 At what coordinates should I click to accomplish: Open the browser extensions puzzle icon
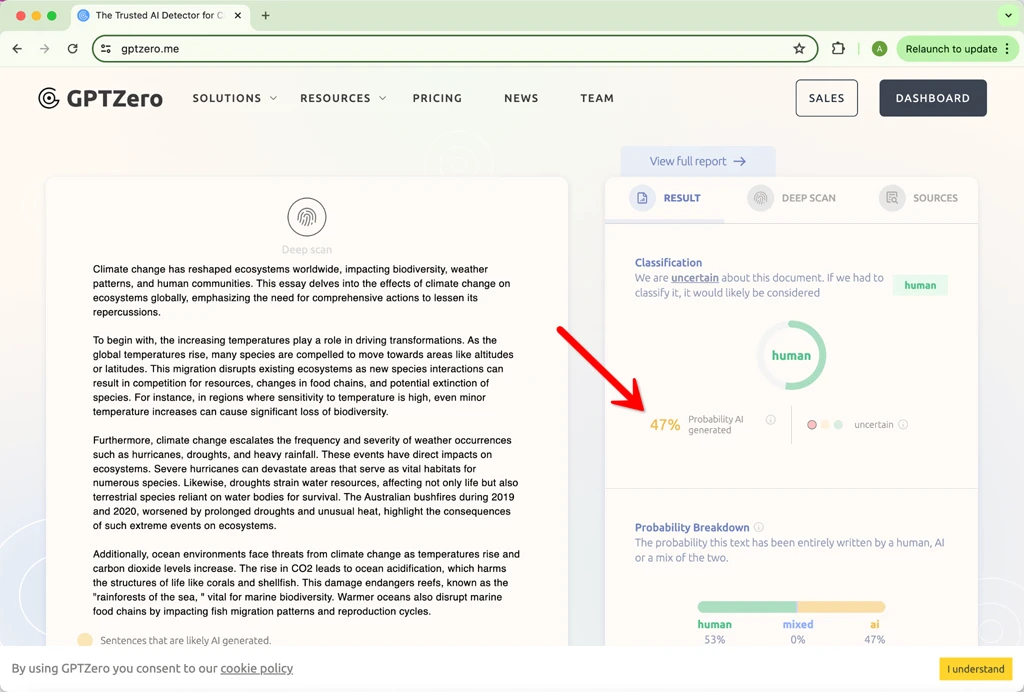(x=838, y=49)
